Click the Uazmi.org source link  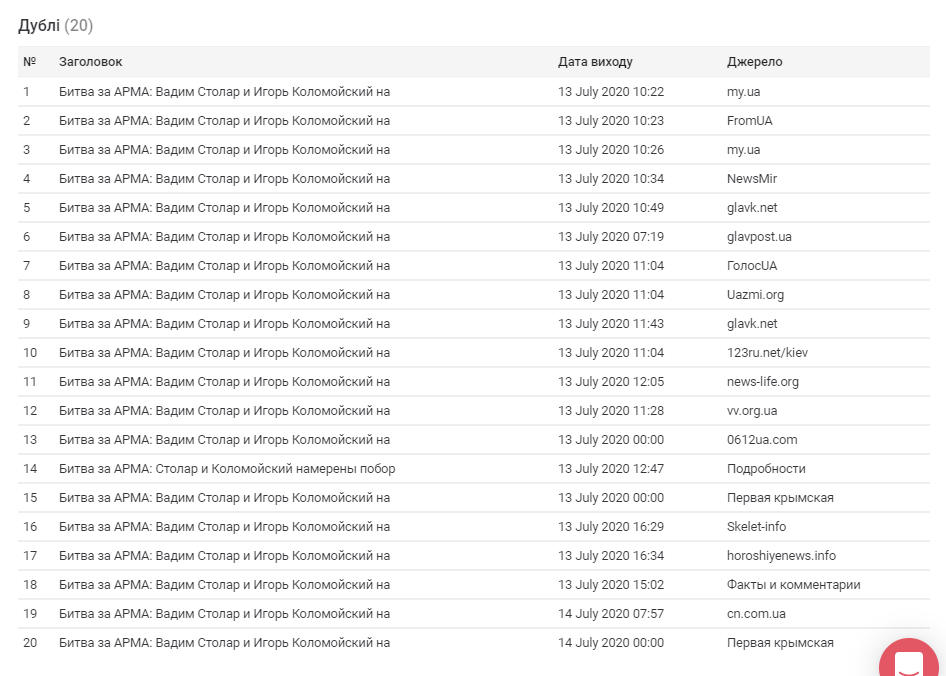[x=755, y=295]
